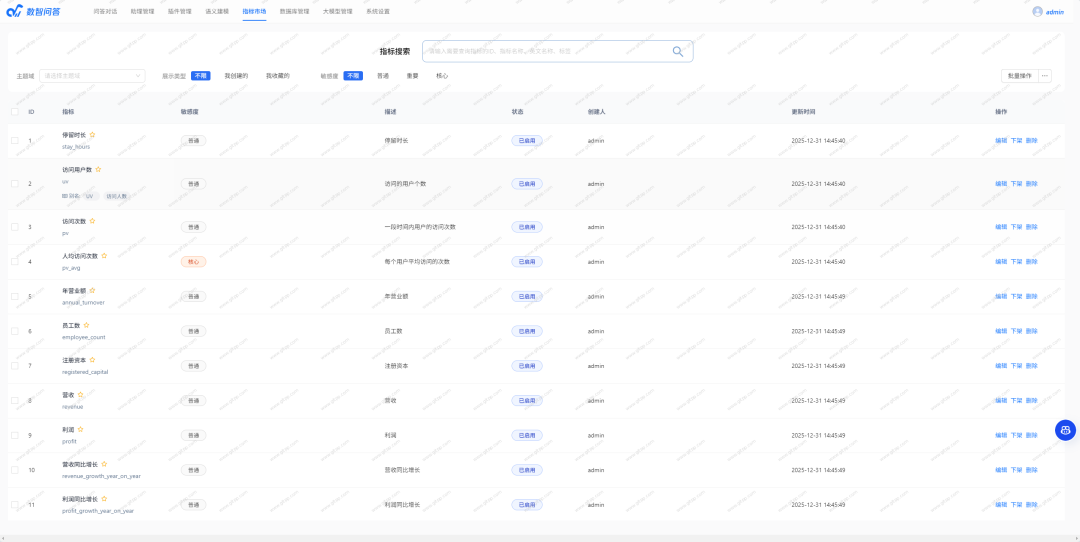This screenshot has width=1080, height=542.
Task: Select the 指标市场 tab
Action: click(254, 12)
